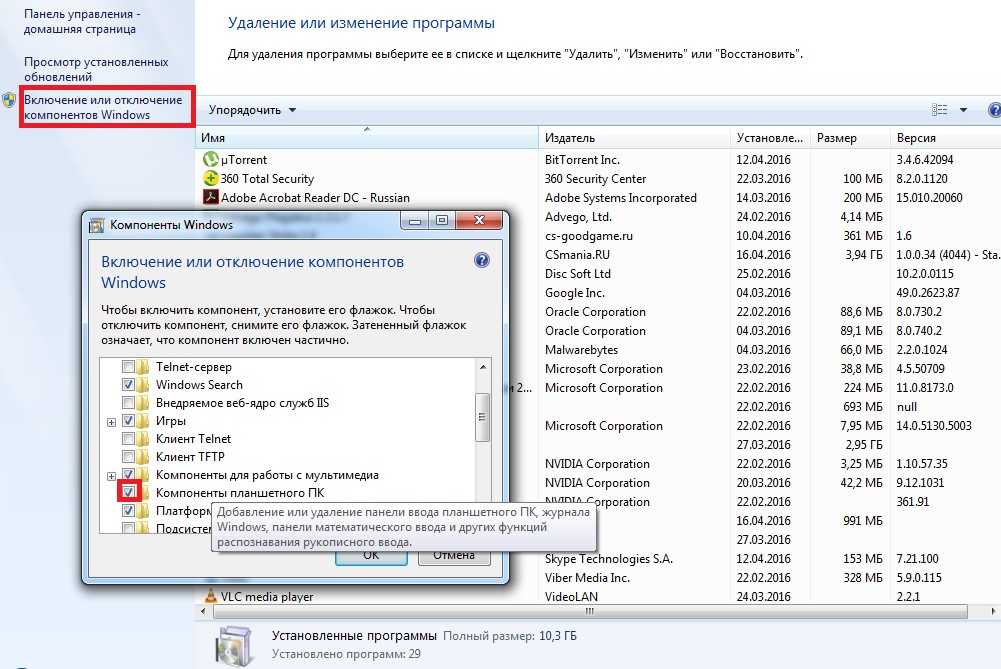Open help in Windows Components dialog

tap(481, 261)
